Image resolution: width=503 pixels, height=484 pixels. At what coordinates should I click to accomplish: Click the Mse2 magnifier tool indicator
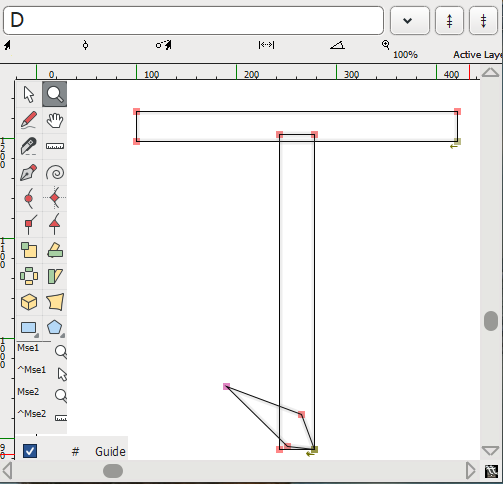pos(61,395)
